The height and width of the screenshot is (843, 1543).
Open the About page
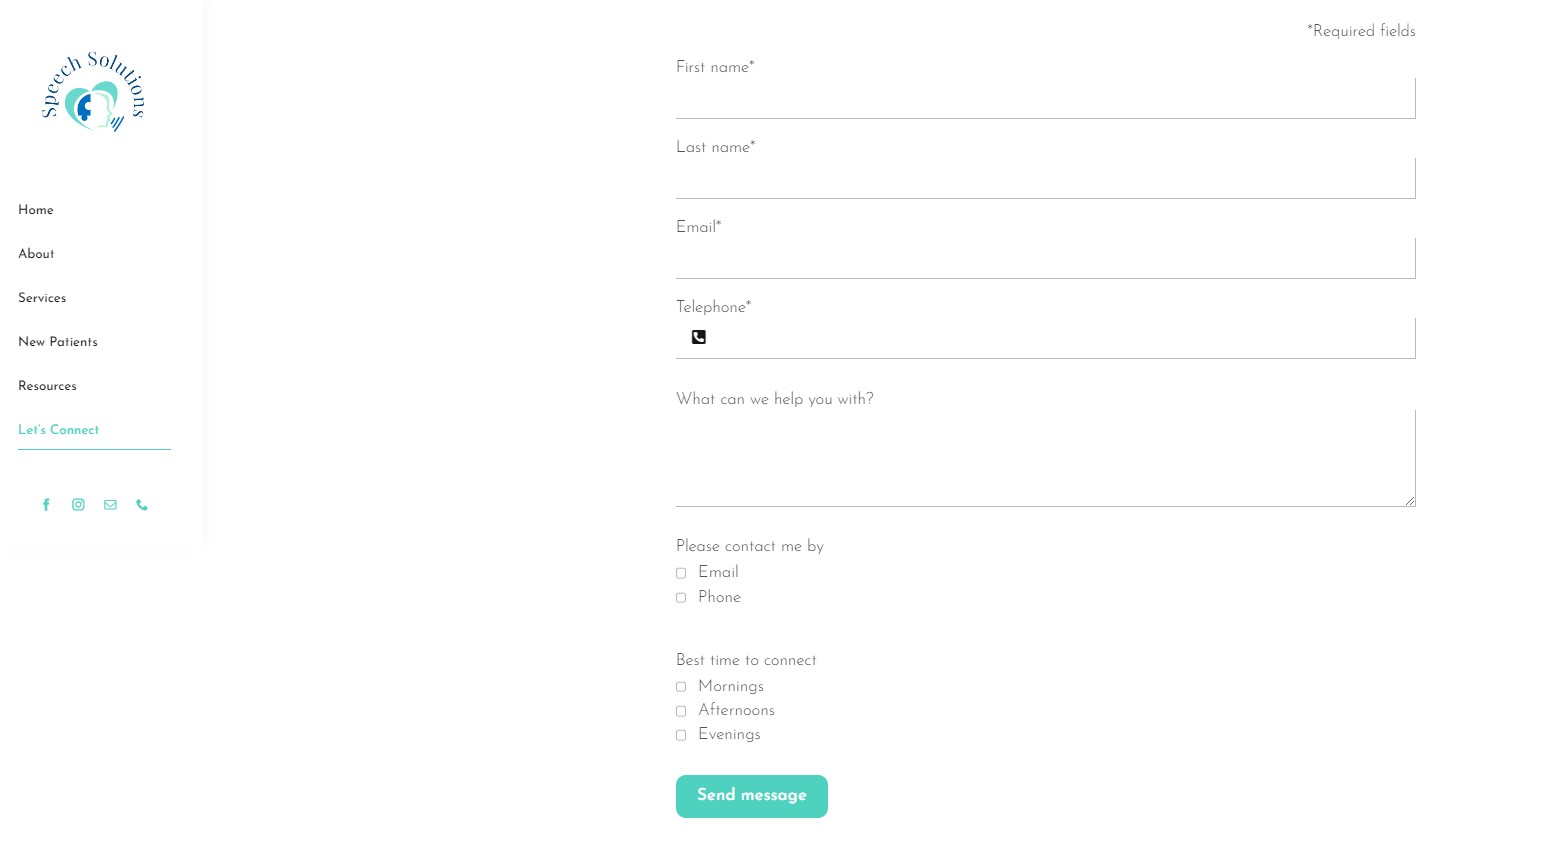[x=36, y=255]
